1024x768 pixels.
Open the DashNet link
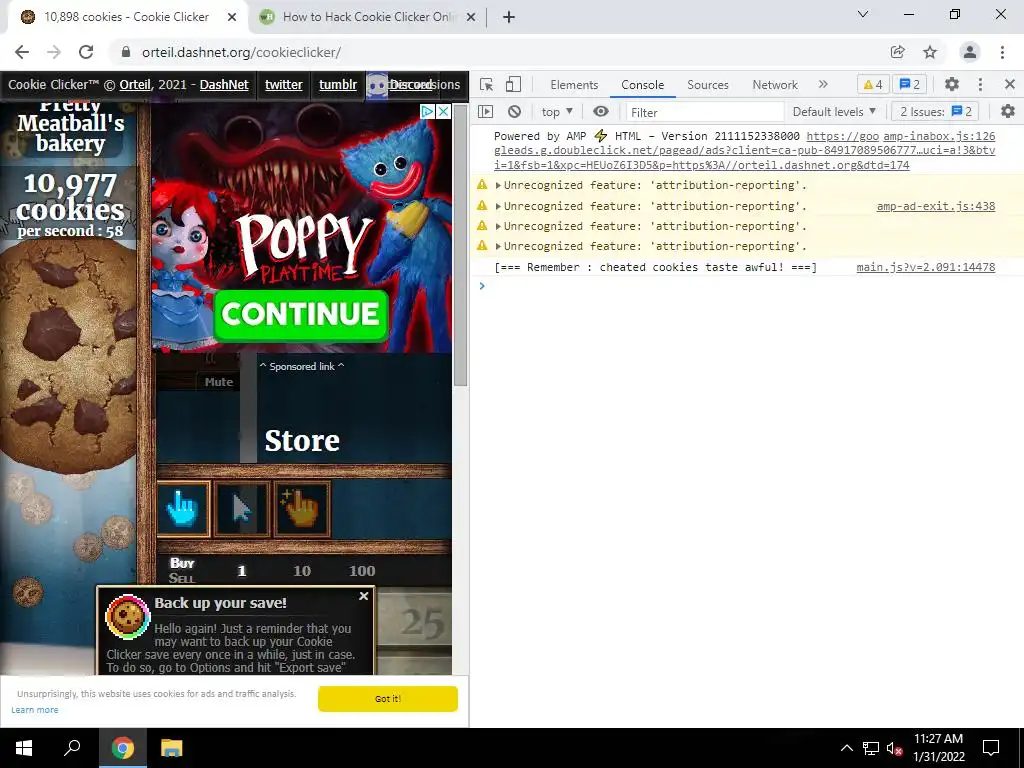pyautogui.click(x=224, y=84)
